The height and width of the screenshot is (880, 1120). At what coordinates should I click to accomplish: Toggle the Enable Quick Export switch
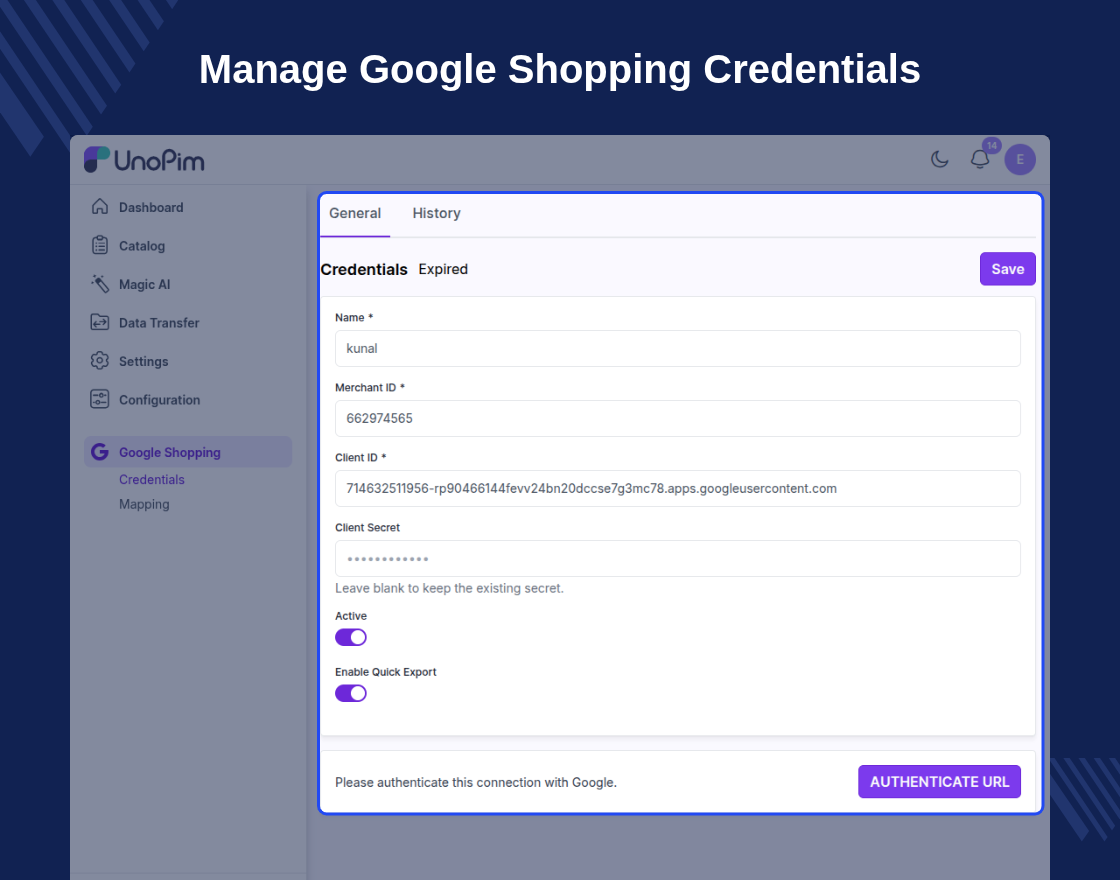point(351,694)
